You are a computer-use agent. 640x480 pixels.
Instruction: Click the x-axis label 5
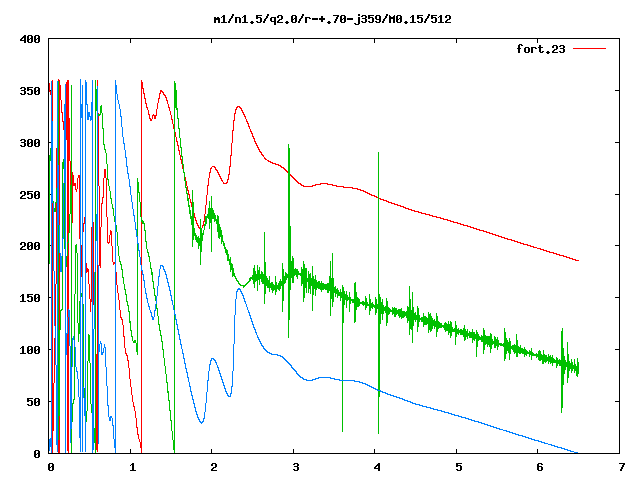click(459, 467)
